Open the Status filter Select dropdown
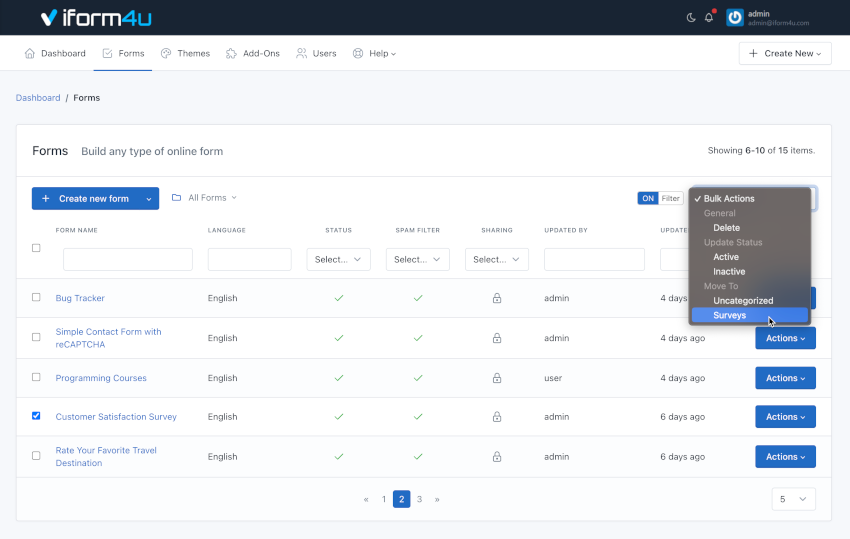Screen dimensions: 850x539 point(338,259)
